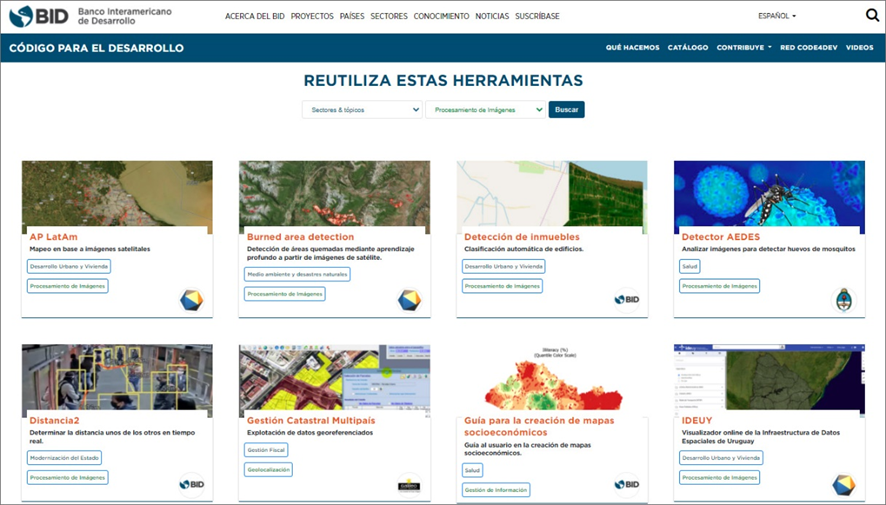Select CONOCIMIENTO menu item
Viewport: 886px width, 505px height.
pyautogui.click(x=441, y=16)
